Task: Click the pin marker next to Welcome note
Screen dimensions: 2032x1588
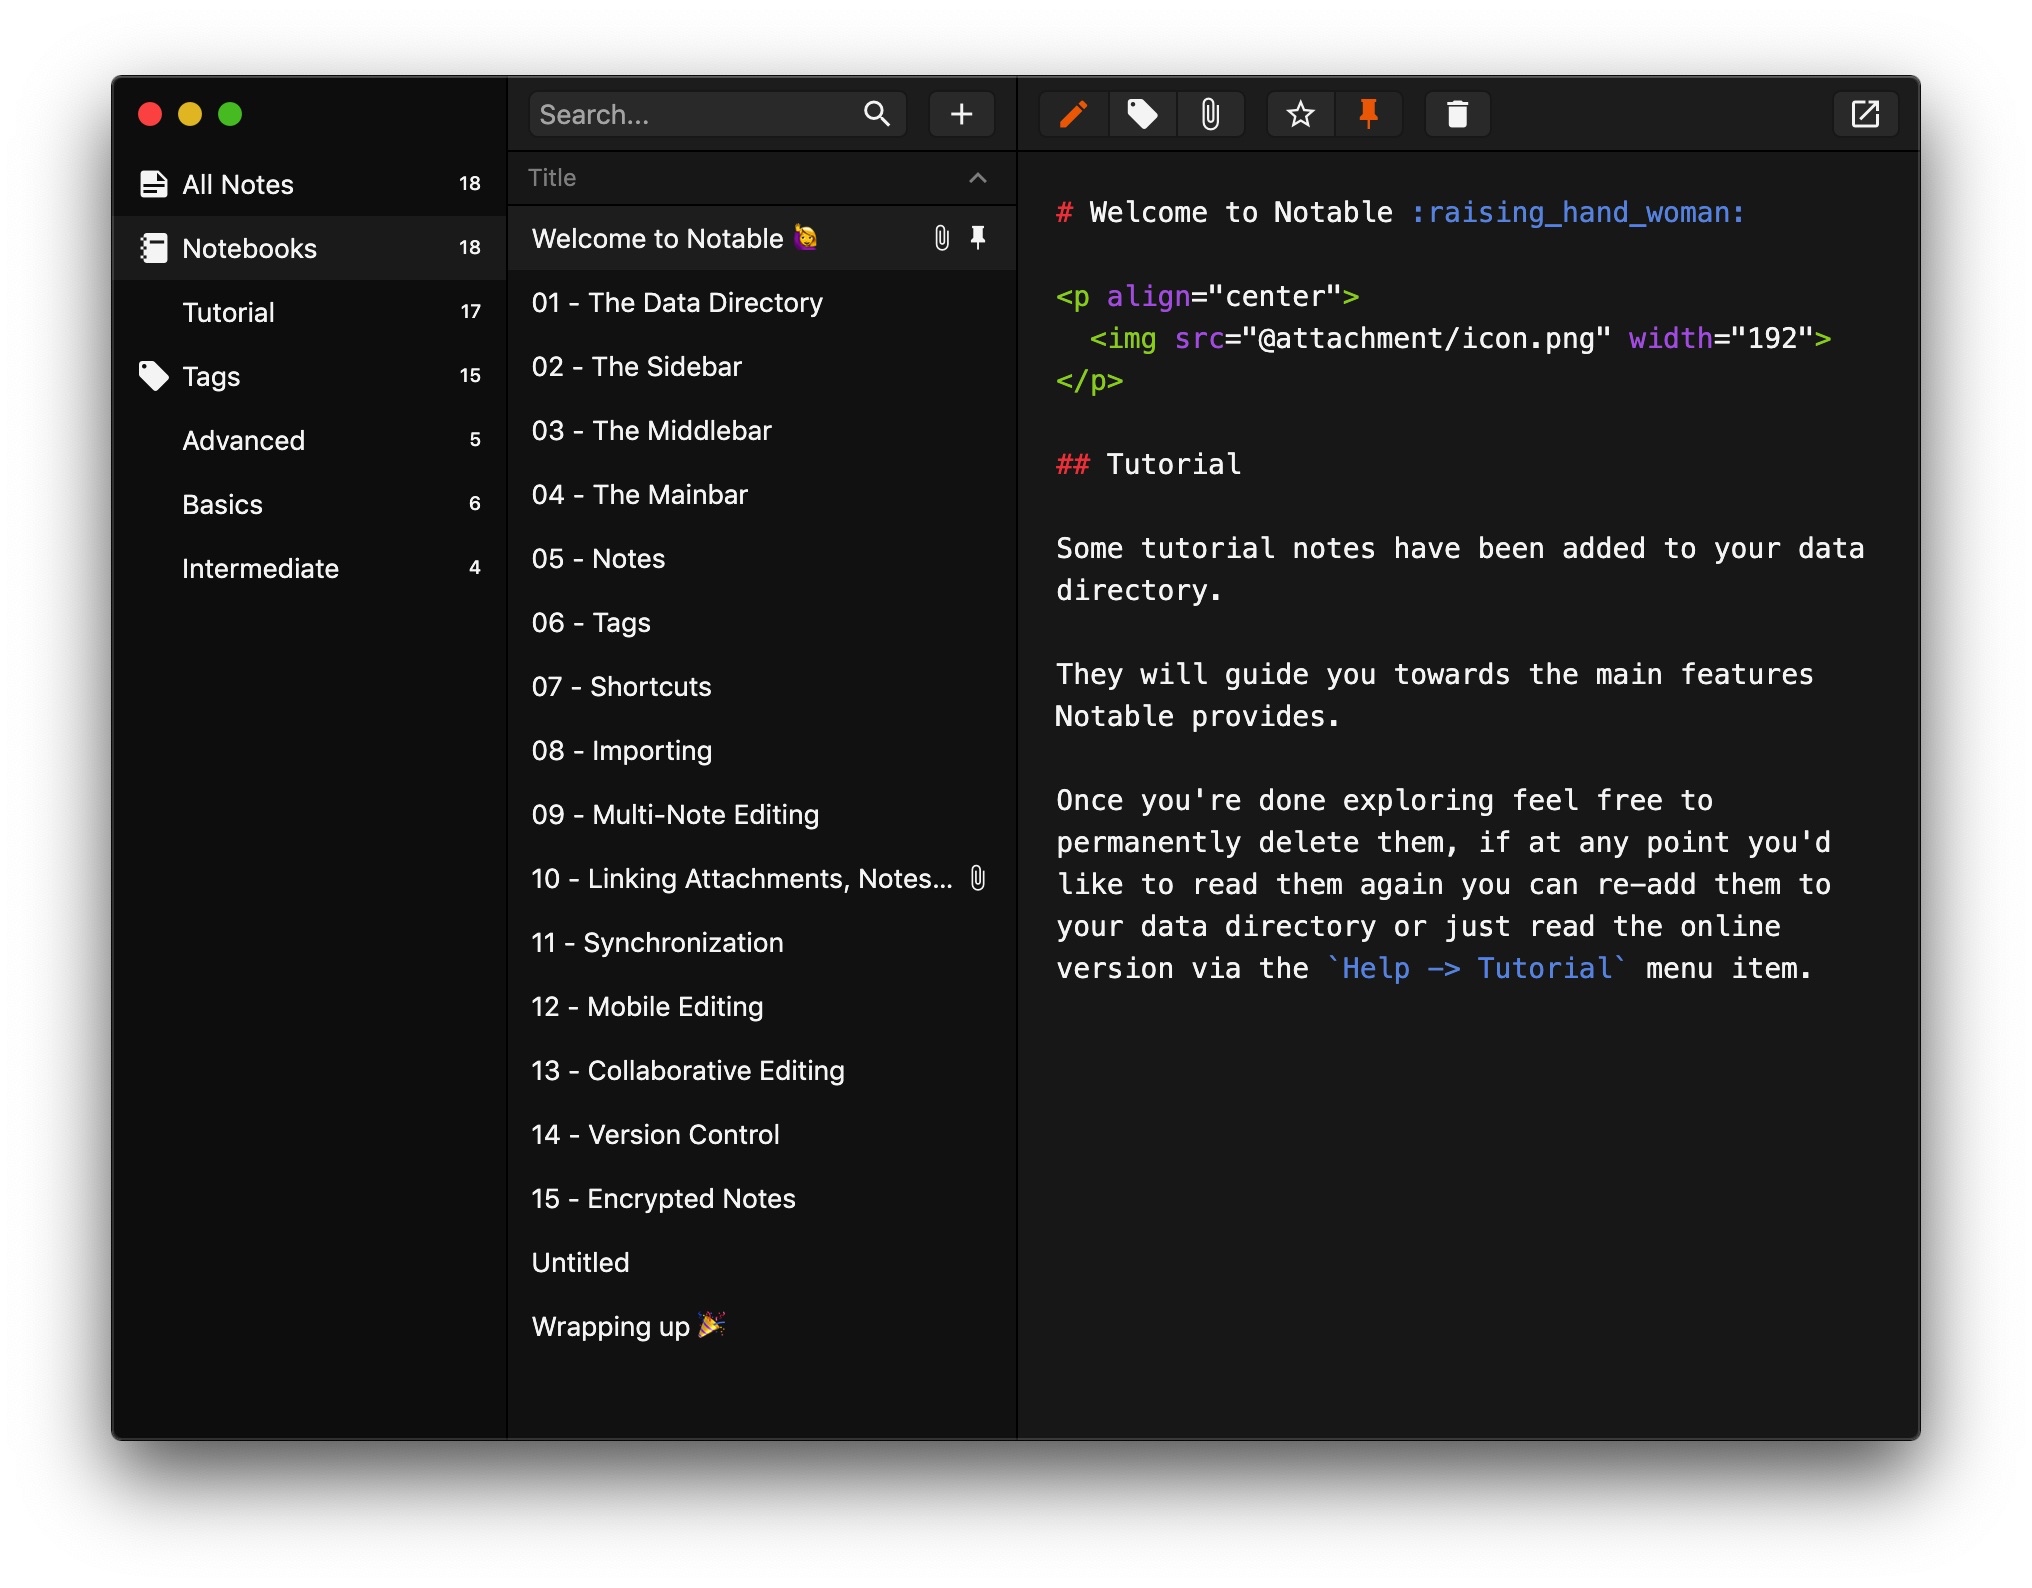Action: [x=977, y=238]
